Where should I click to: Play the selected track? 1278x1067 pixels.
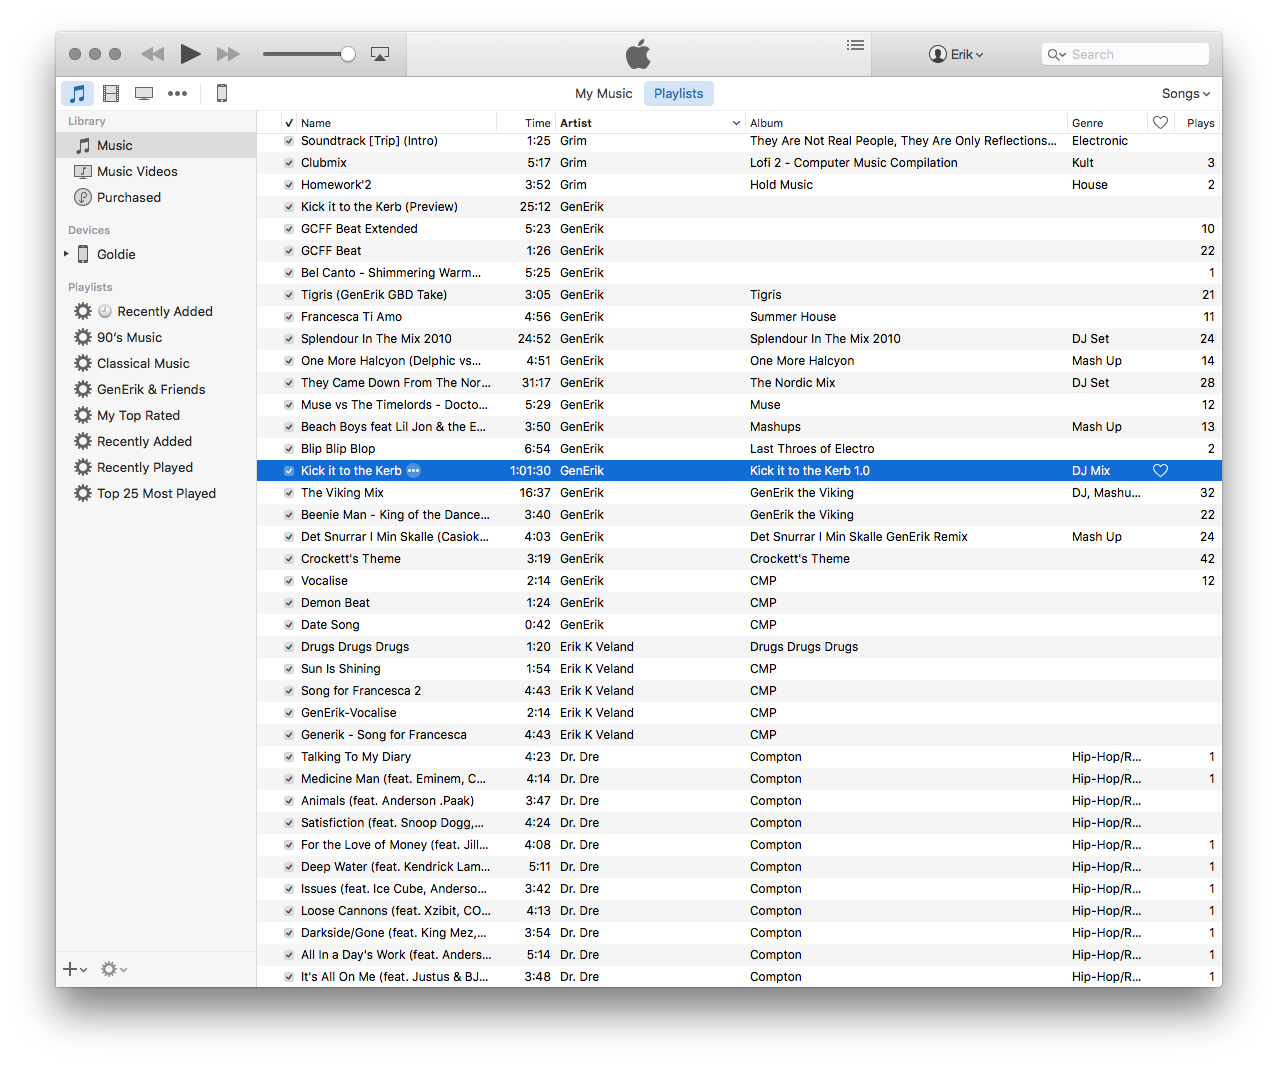click(191, 54)
